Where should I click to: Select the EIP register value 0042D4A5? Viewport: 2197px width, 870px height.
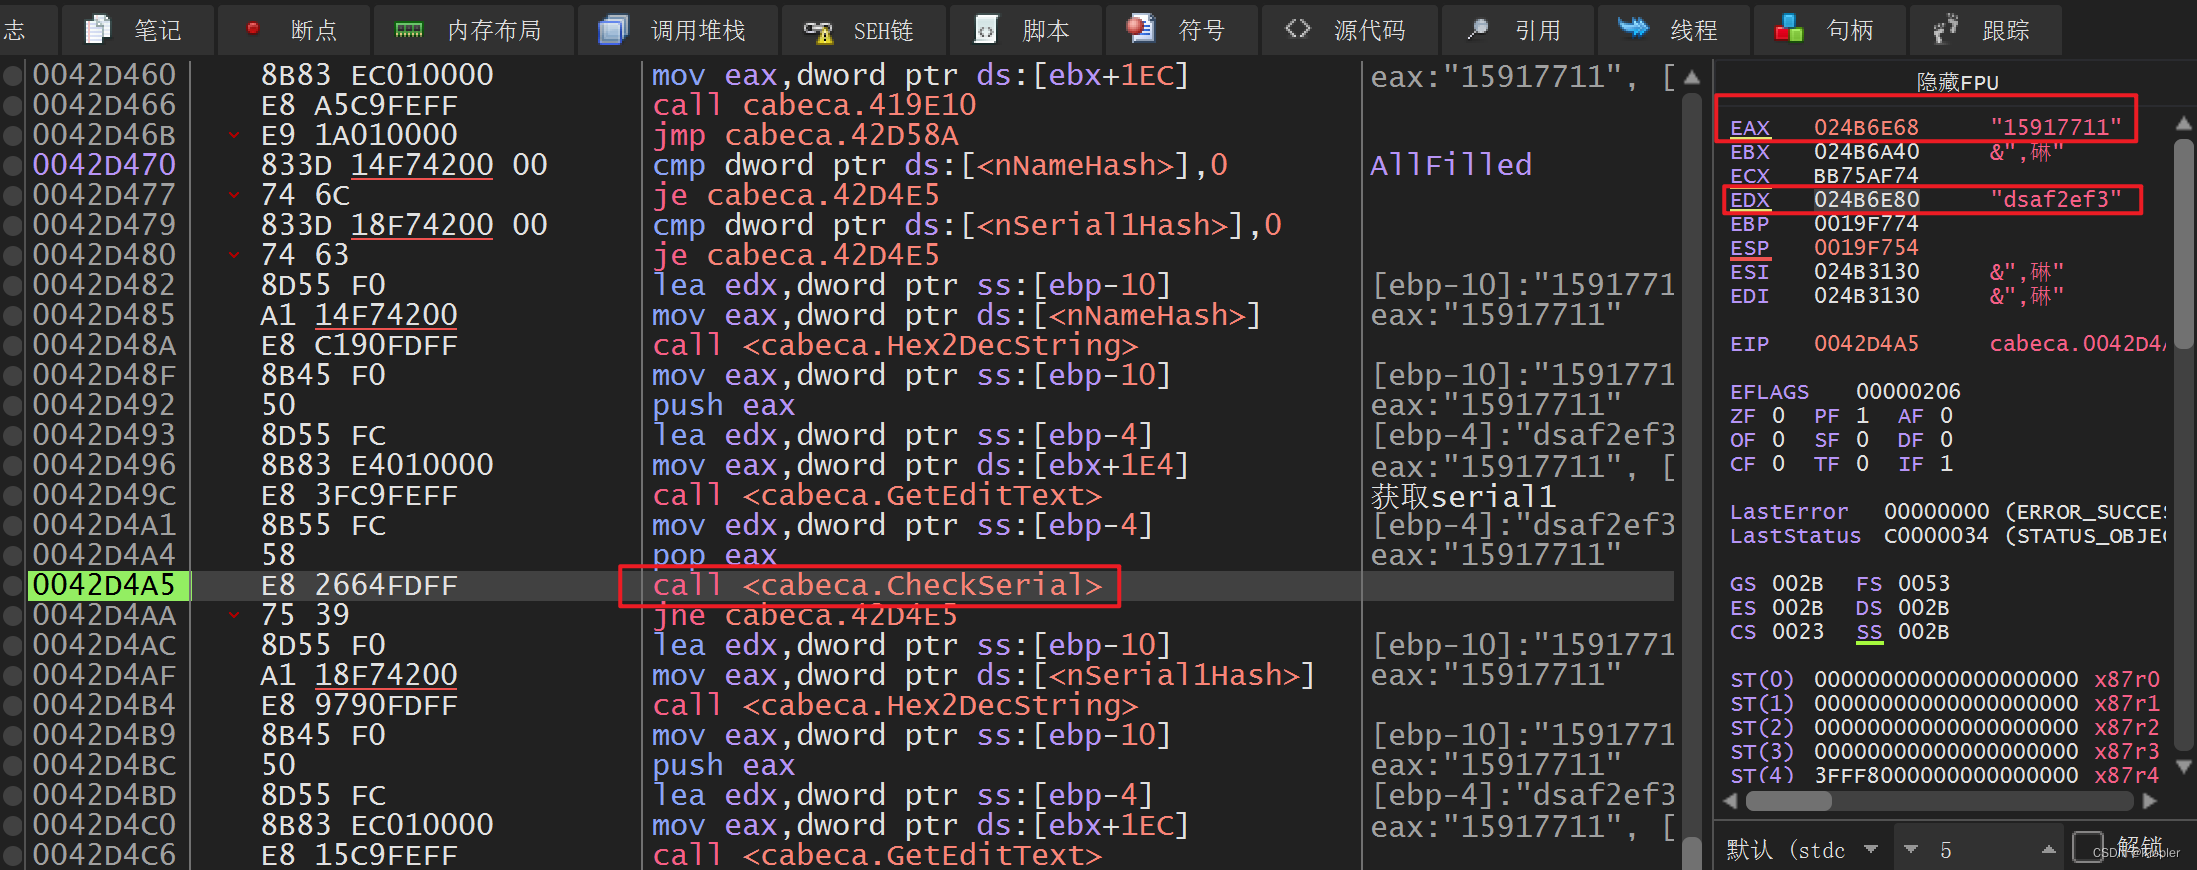(1866, 344)
